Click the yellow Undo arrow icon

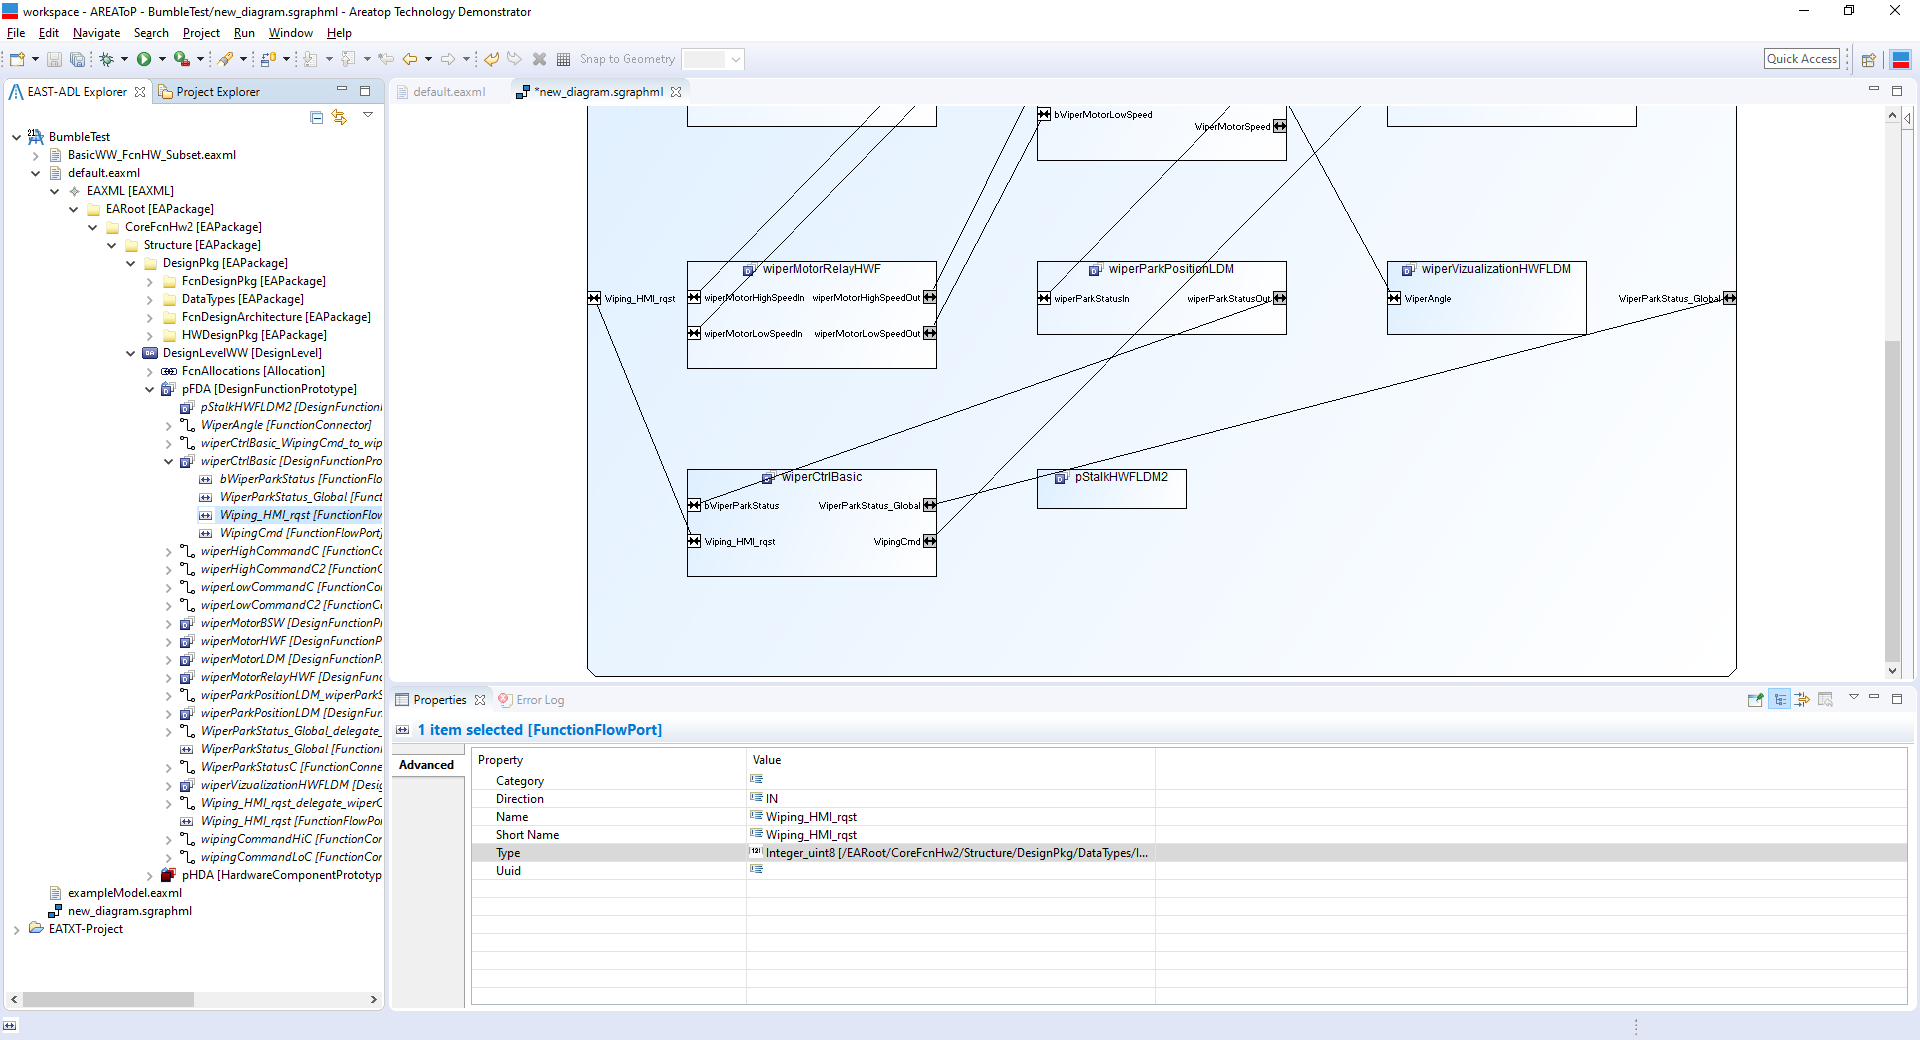coord(492,59)
